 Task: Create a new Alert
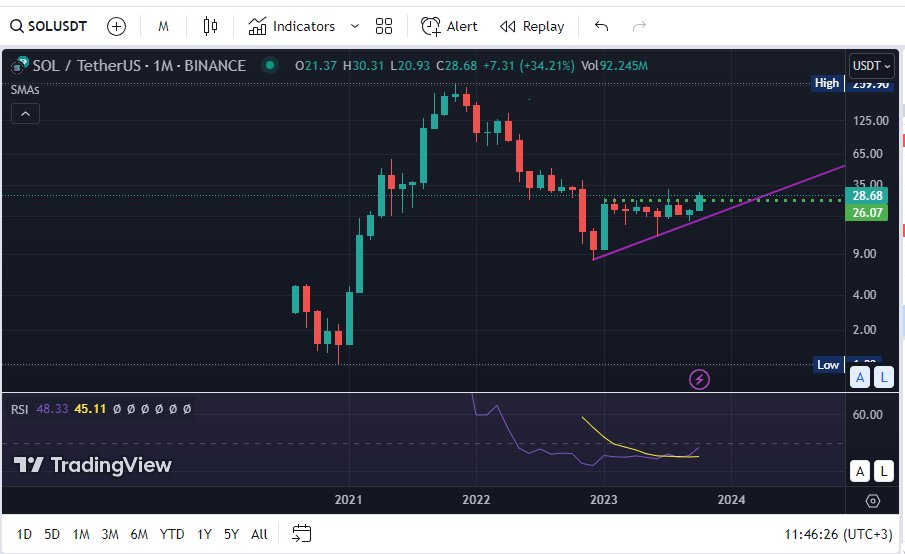click(449, 26)
